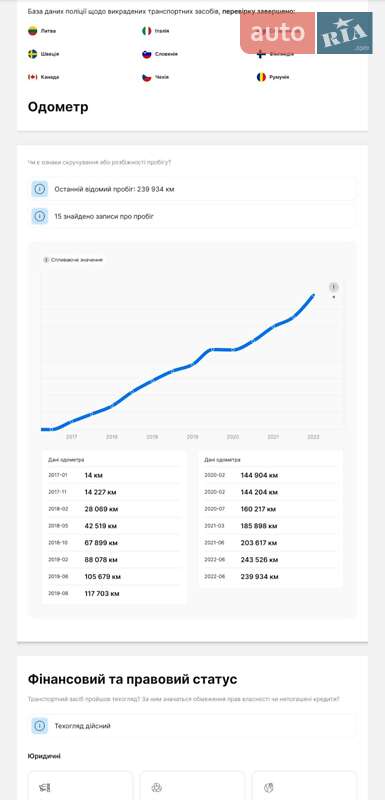Click the info marker at graph end
The height and width of the screenshot is (800, 385).
click(x=334, y=287)
